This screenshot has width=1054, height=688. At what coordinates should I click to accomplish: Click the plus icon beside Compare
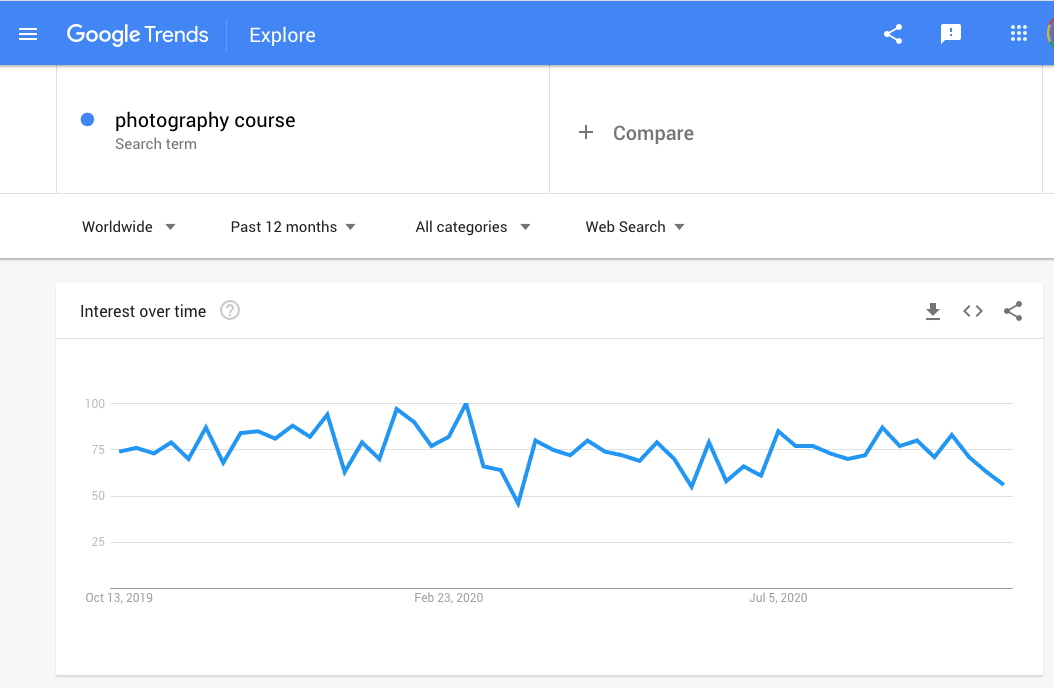click(585, 132)
